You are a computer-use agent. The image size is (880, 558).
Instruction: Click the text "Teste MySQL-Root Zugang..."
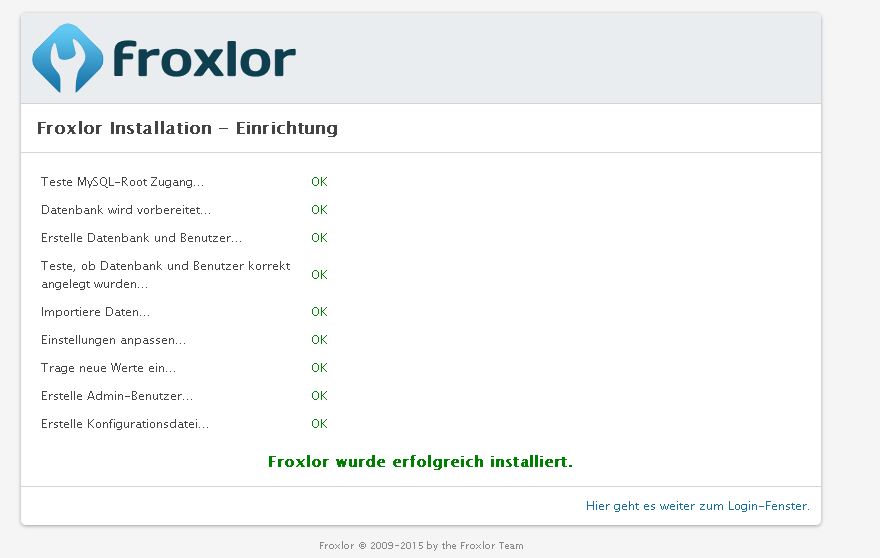(x=122, y=182)
